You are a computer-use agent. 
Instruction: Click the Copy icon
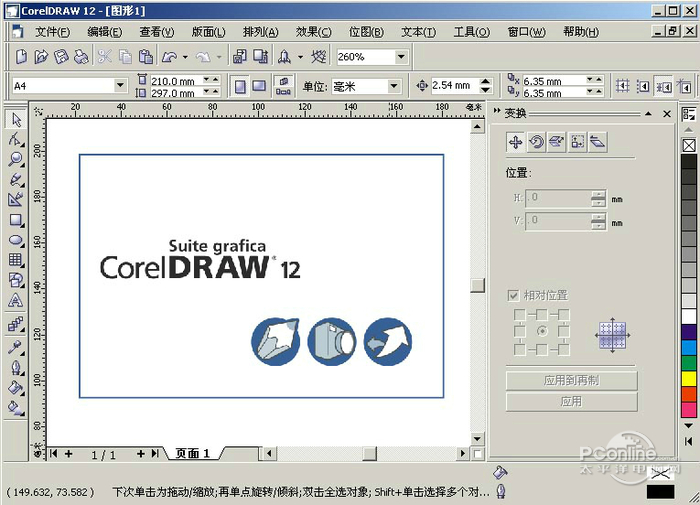tap(125, 57)
